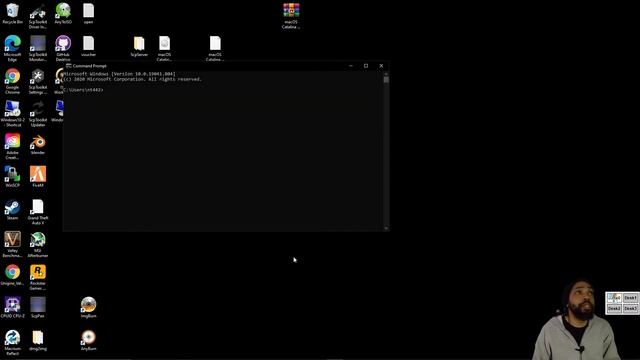This screenshot has height=360, width=640.
Task: Click the desktop thumbnail in the switcher widget
Action: [x=614, y=298]
